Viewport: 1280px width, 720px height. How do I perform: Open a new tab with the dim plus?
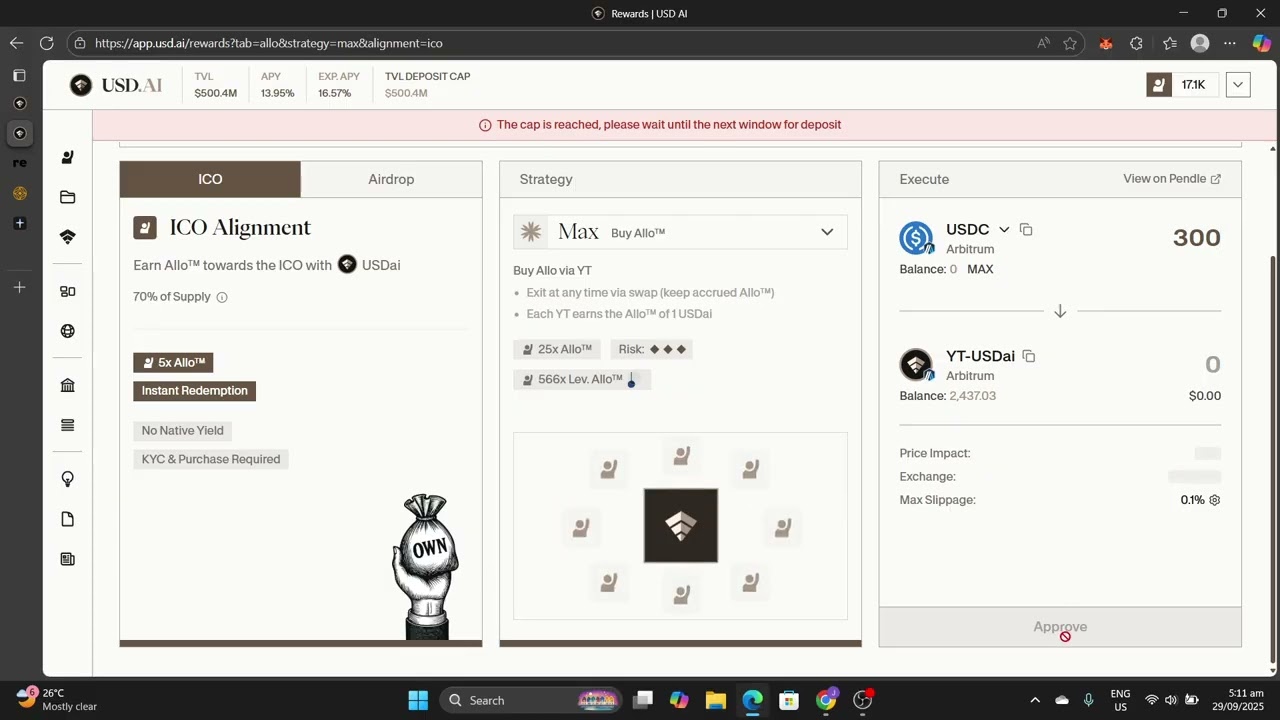(x=19, y=287)
